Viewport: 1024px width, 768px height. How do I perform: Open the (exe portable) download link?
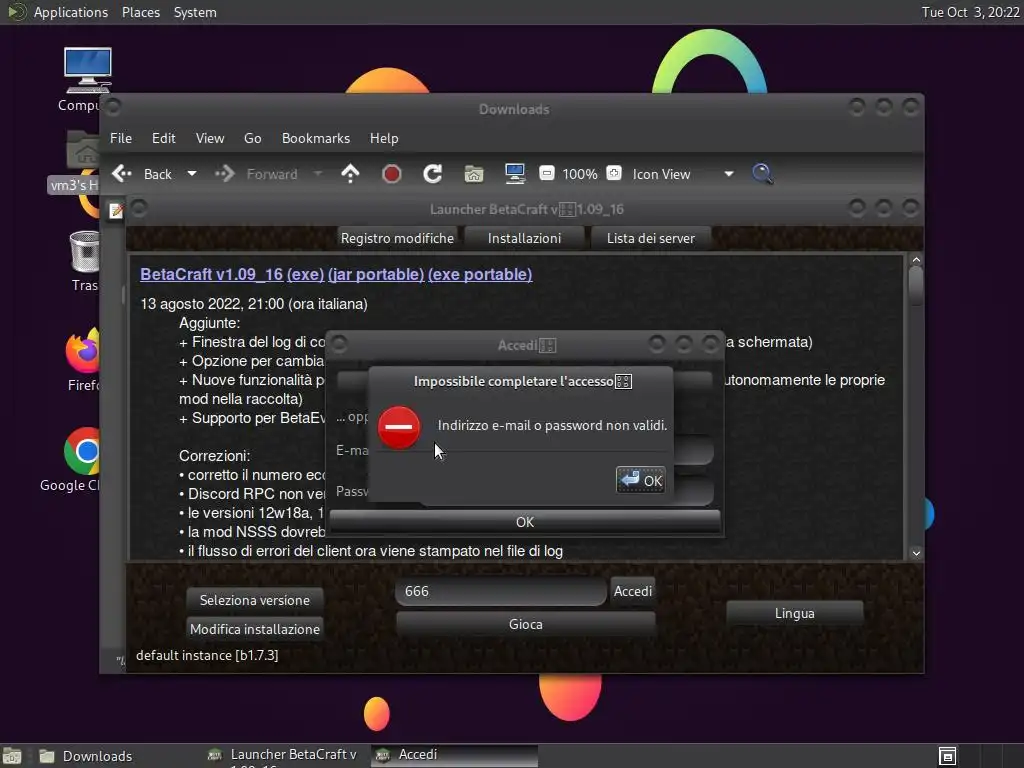480,274
